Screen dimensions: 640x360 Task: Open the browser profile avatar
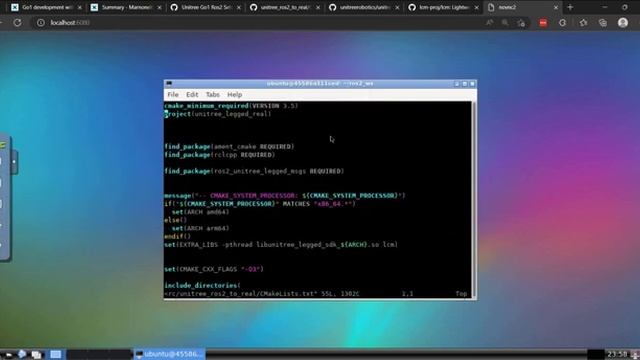point(623,22)
